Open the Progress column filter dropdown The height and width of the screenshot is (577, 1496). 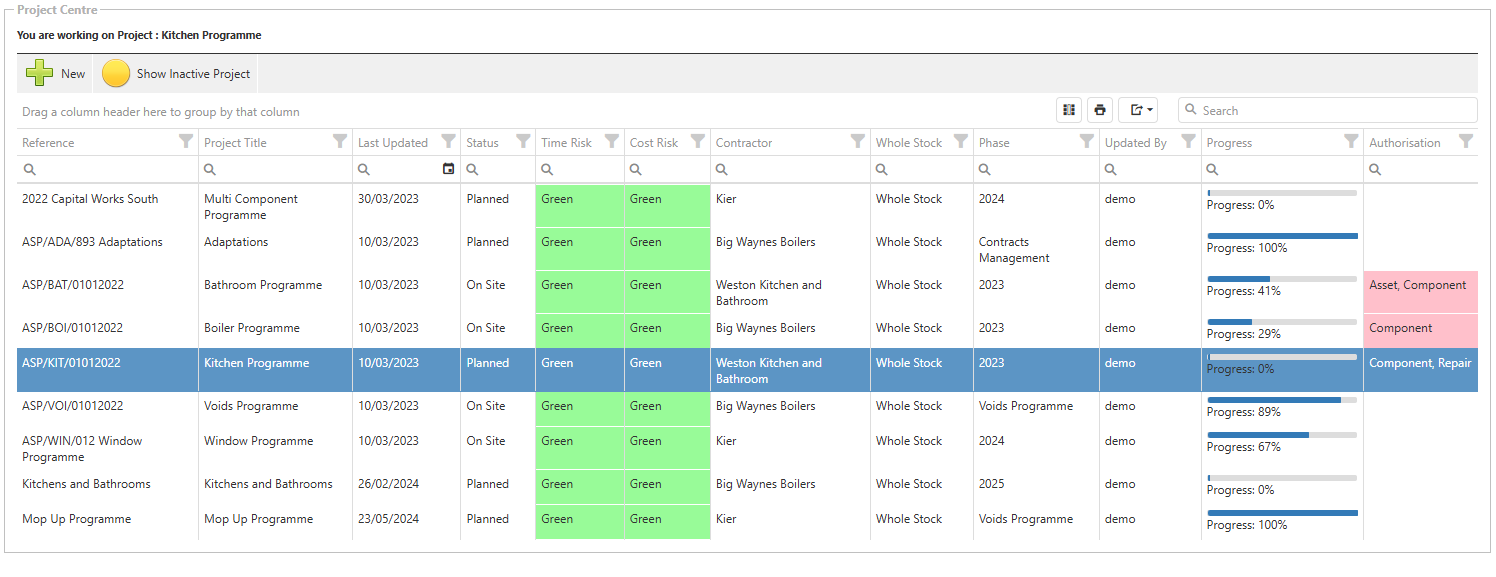[x=1350, y=142]
